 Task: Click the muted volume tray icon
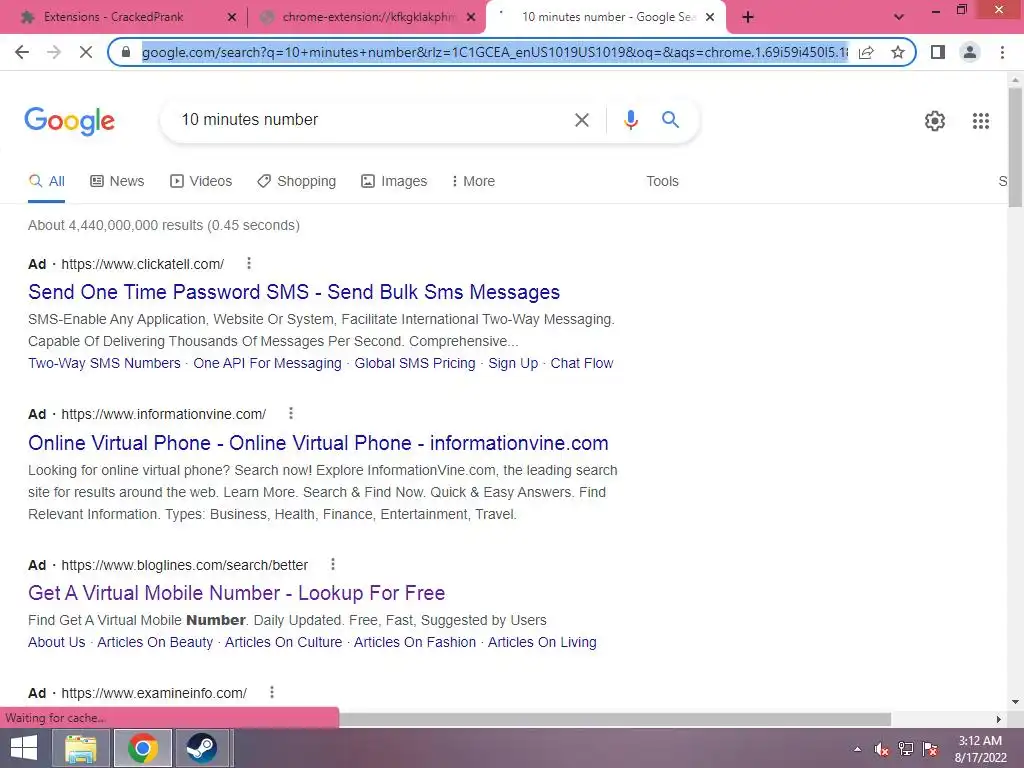pyautogui.click(x=881, y=749)
